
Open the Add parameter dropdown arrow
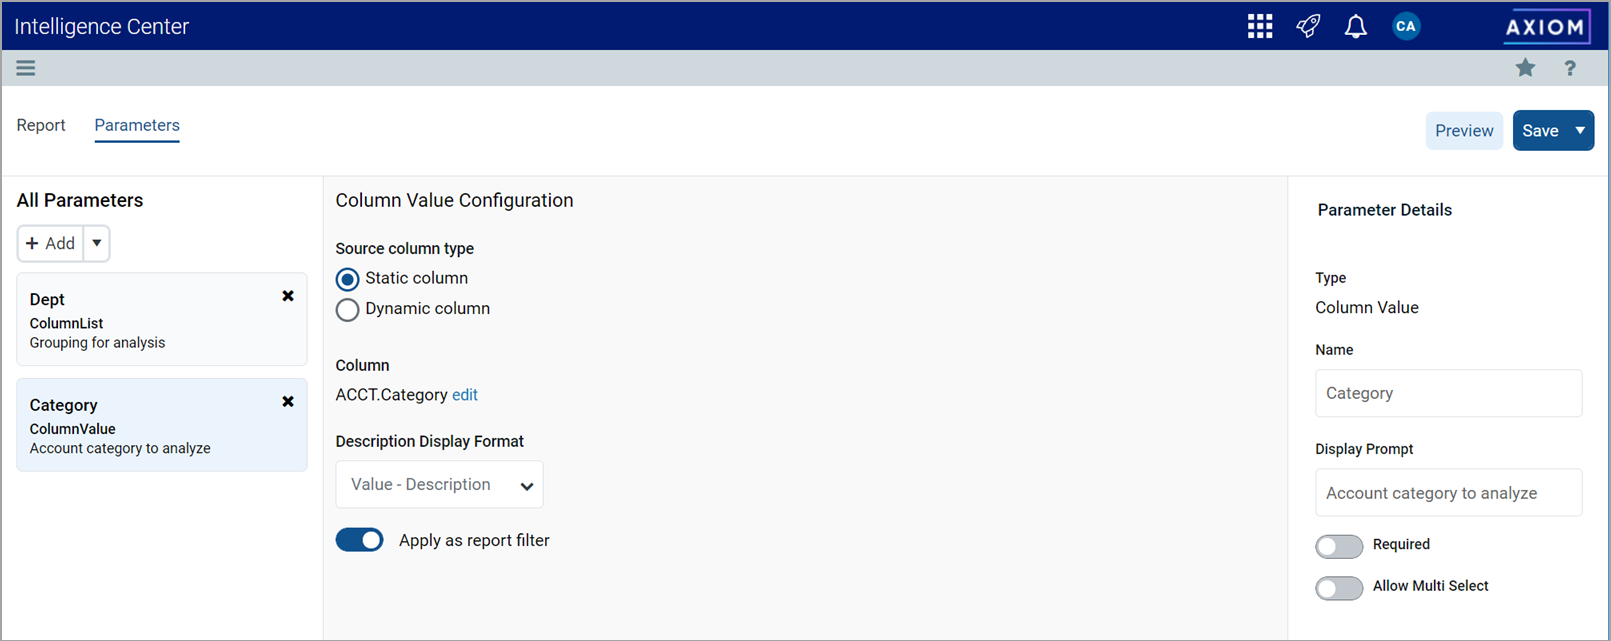tap(97, 243)
